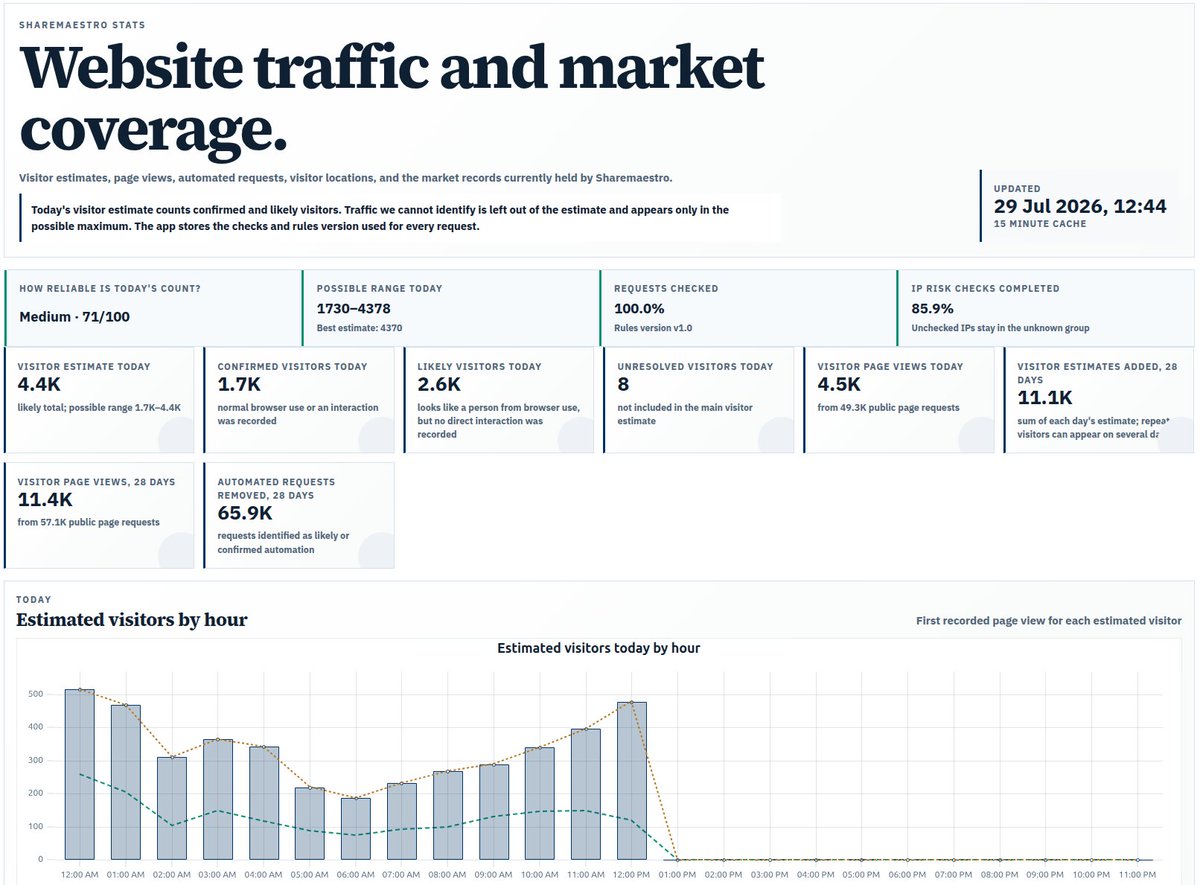The width and height of the screenshot is (1200, 885).
Task: Click the 06:00 AM bar in the chart
Action: point(356,828)
